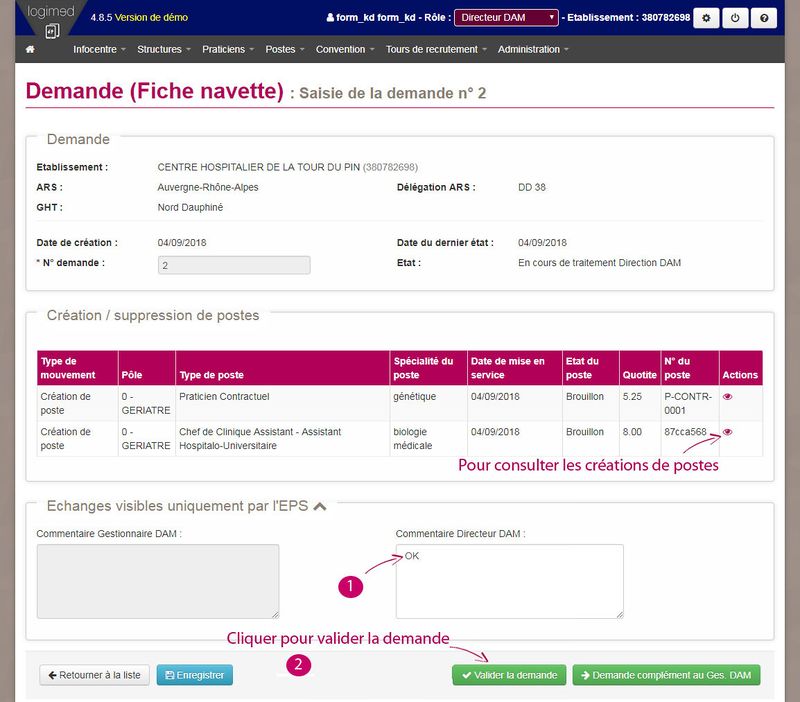The image size is (800, 702).
Task: Click the Etat du poste column header
Action: [590, 368]
